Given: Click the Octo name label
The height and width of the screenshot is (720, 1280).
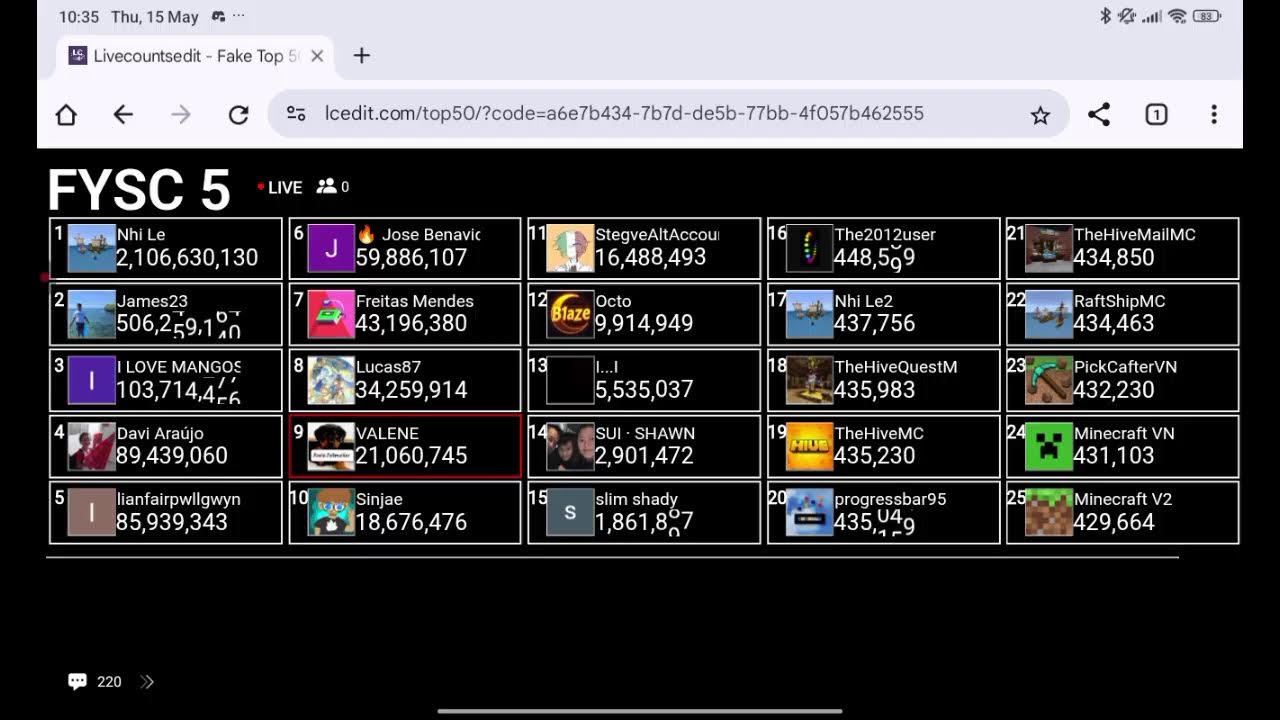Looking at the screenshot, I should [613, 301].
